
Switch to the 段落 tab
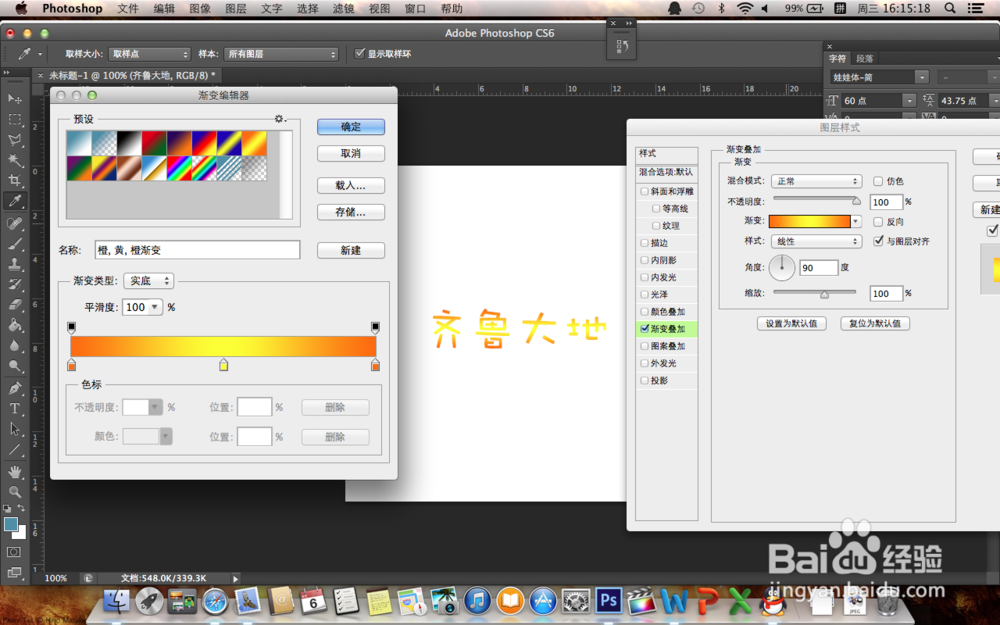[864, 59]
